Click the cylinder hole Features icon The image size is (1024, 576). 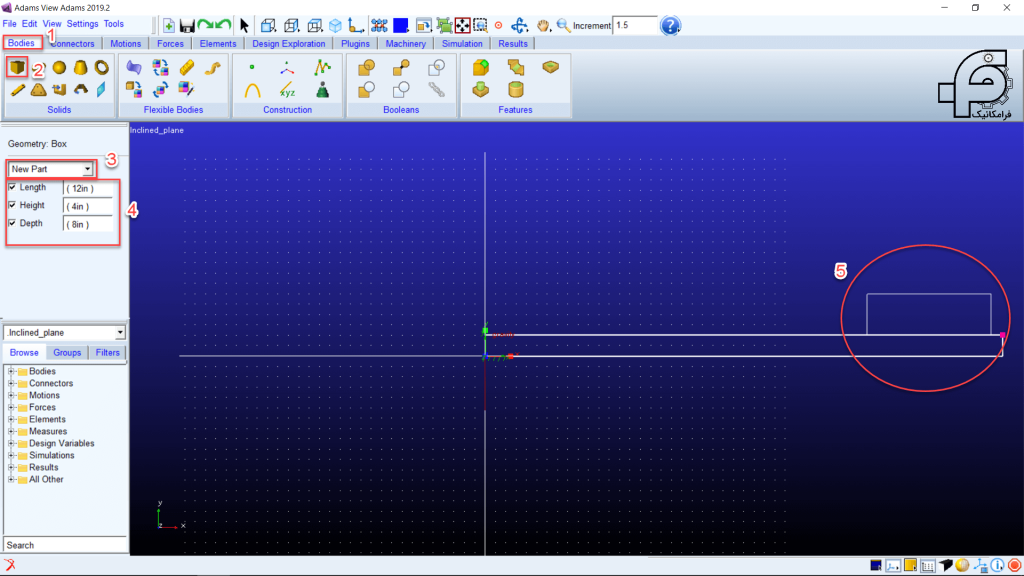pyautogui.click(x=516, y=89)
